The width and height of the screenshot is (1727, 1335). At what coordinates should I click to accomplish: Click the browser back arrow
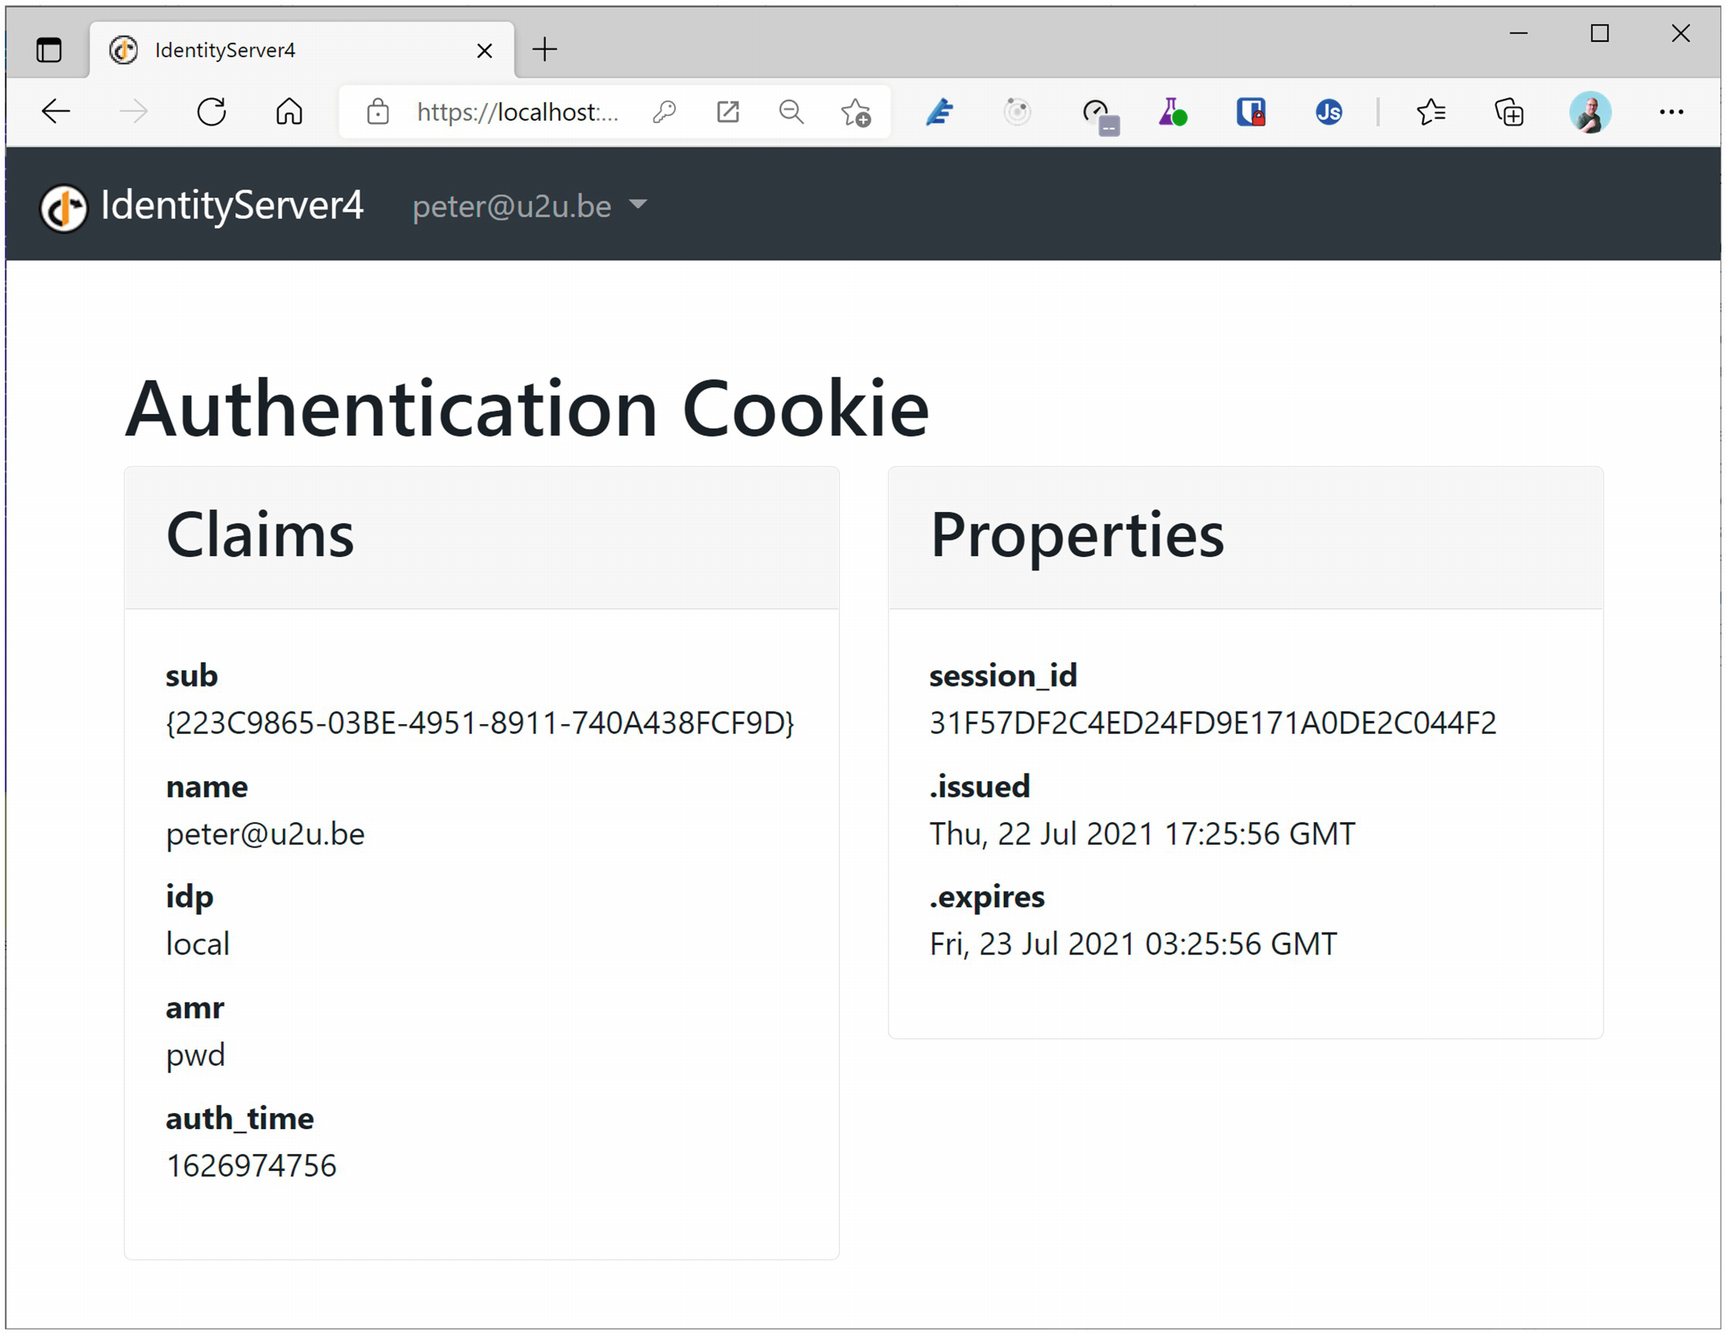click(56, 112)
